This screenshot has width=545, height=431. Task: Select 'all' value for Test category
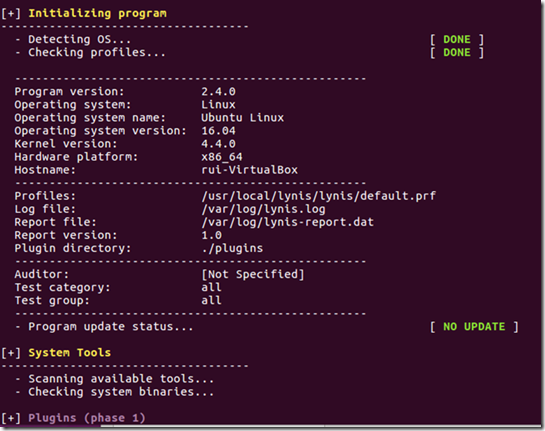click(211, 287)
